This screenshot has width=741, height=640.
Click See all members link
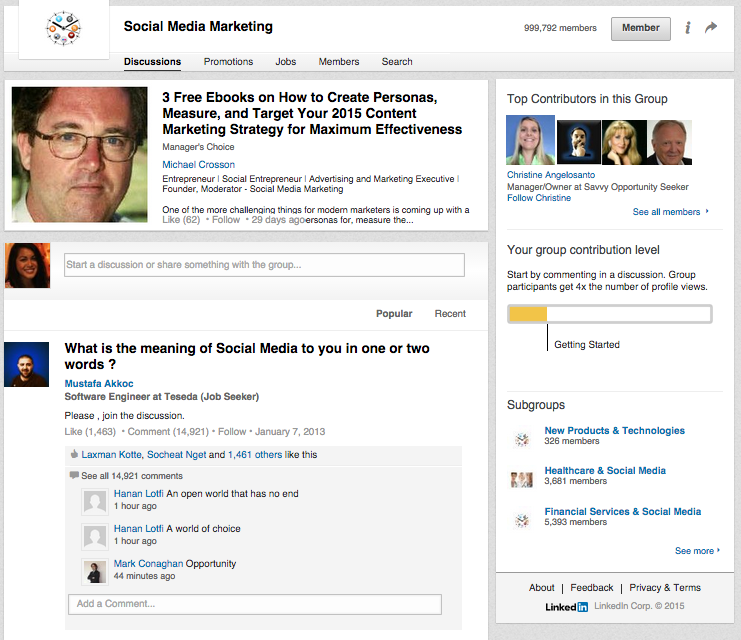(671, 212)
